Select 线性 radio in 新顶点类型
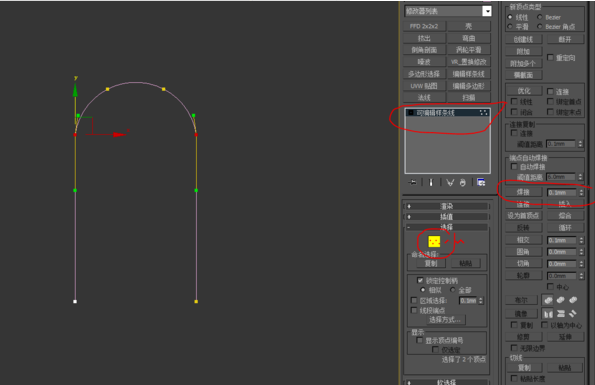The image size is (595, 385). [510, 17]
